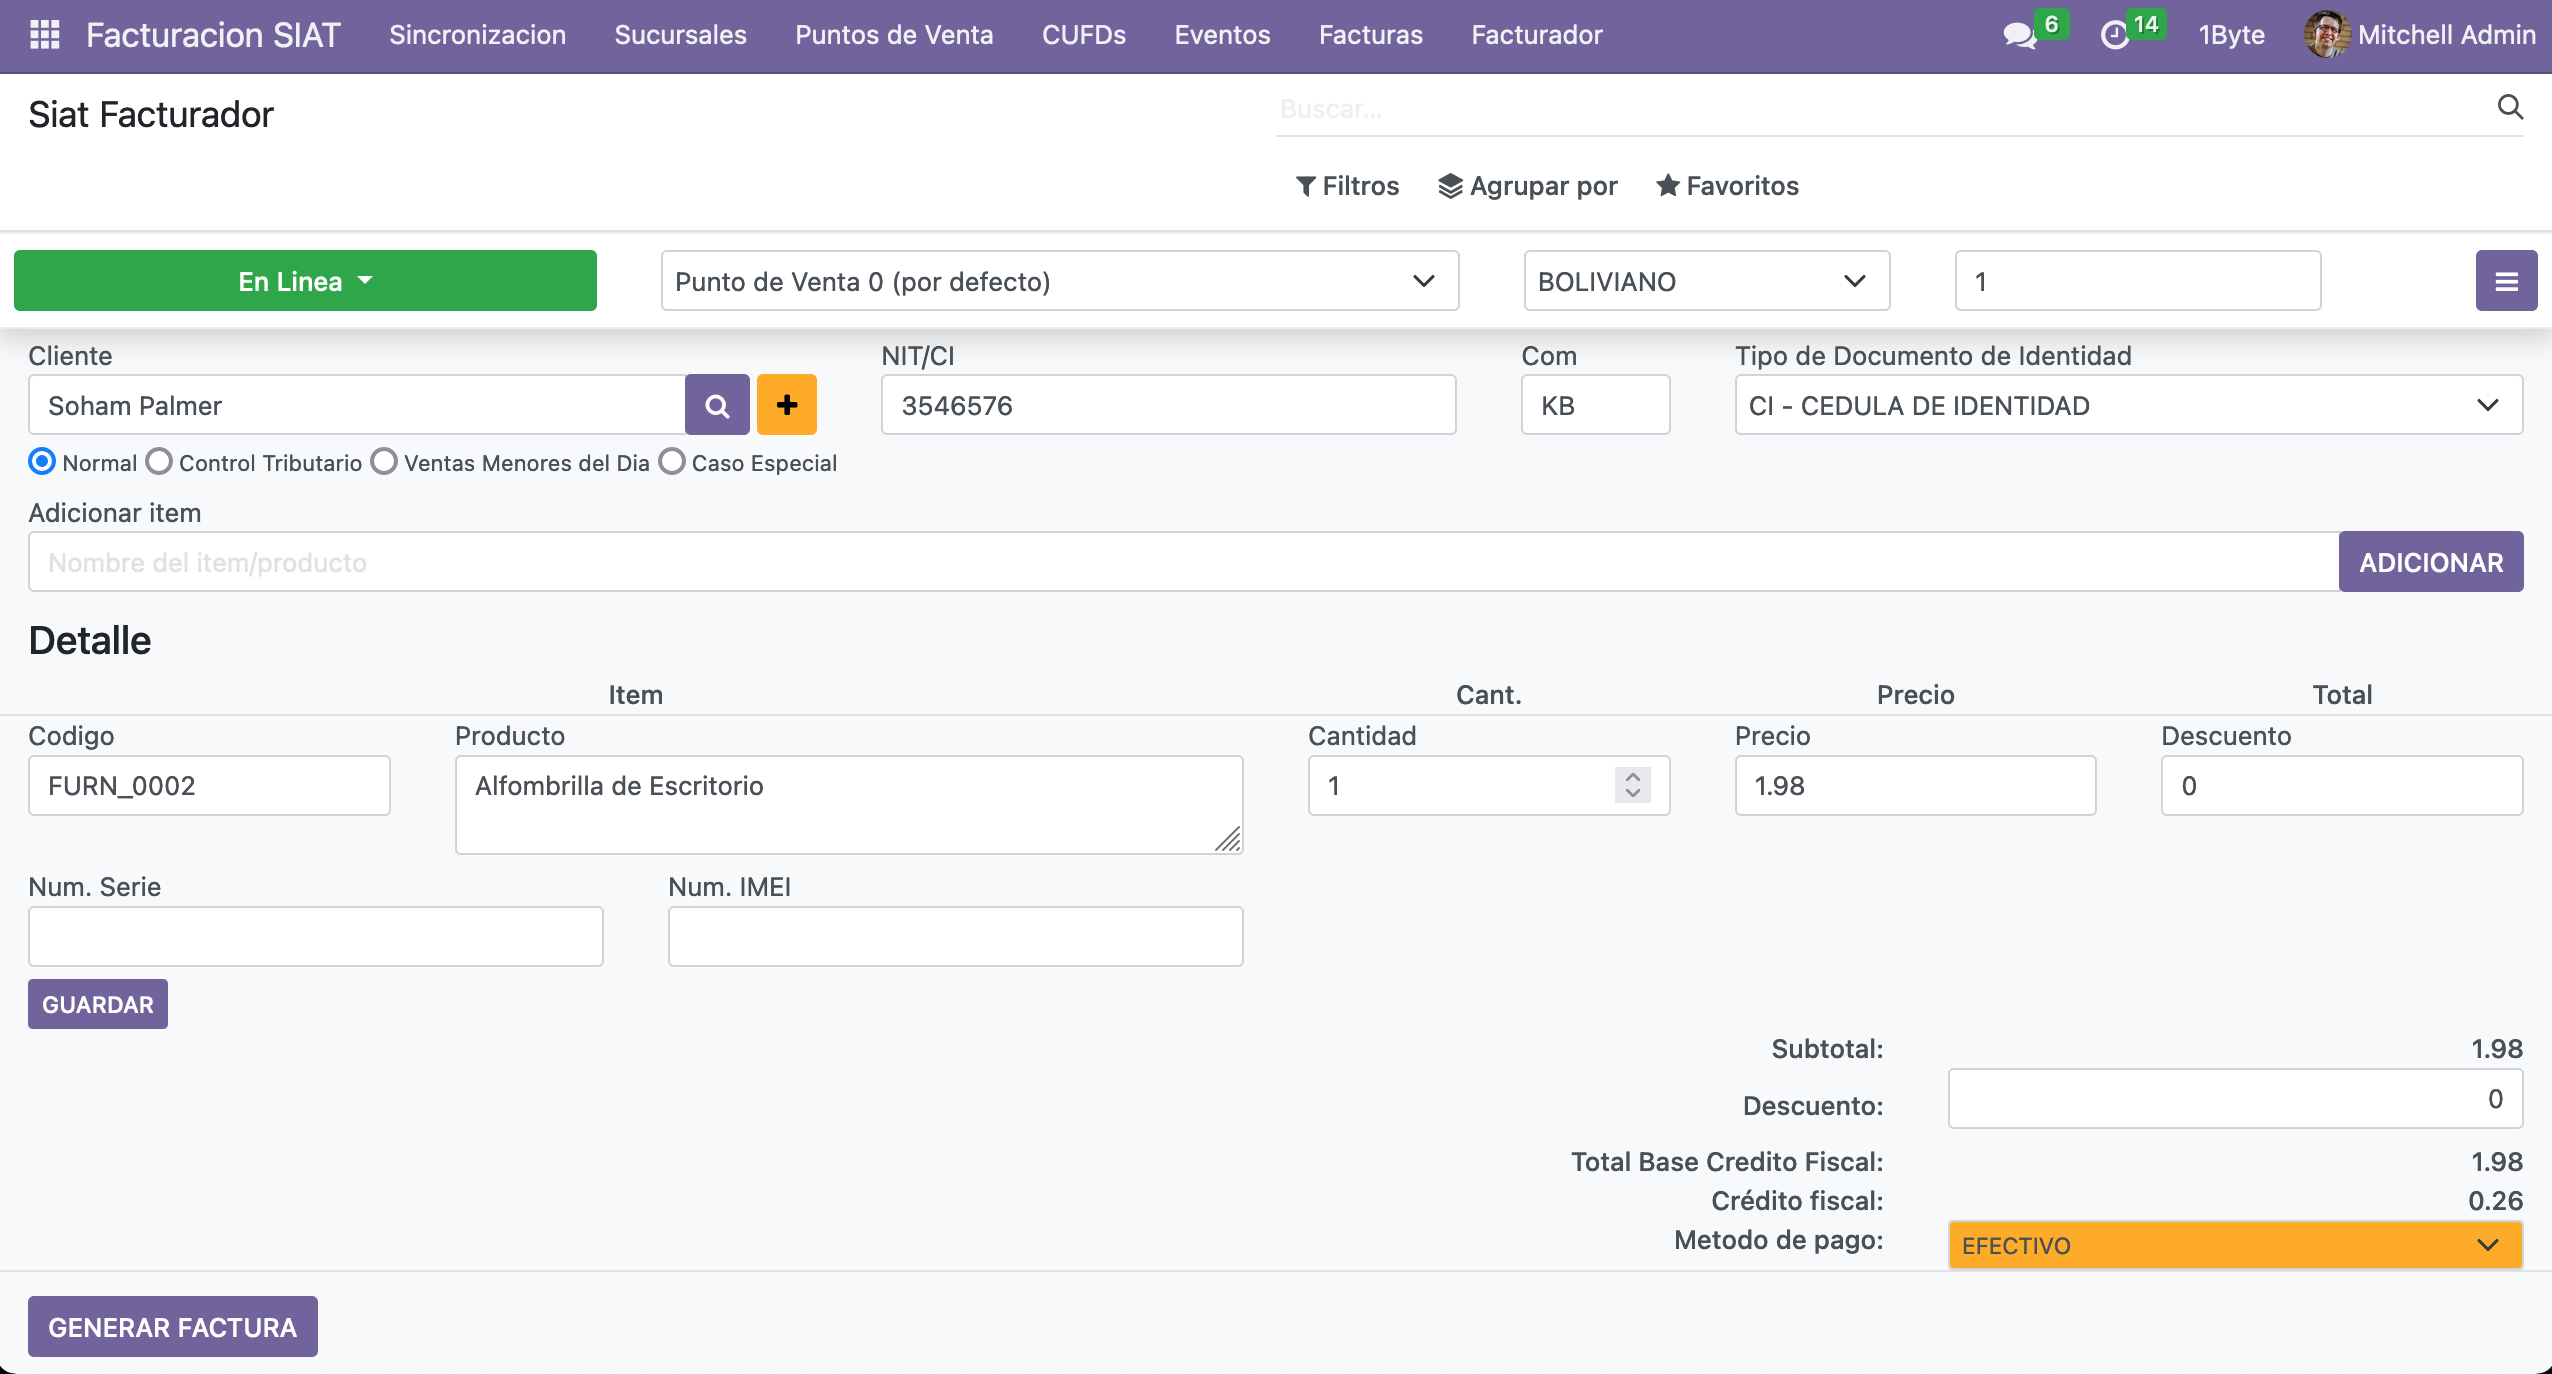Click the Cantidad stepper arrows
This screenshot has height=1374, width=2552.
pos(1632,785)
